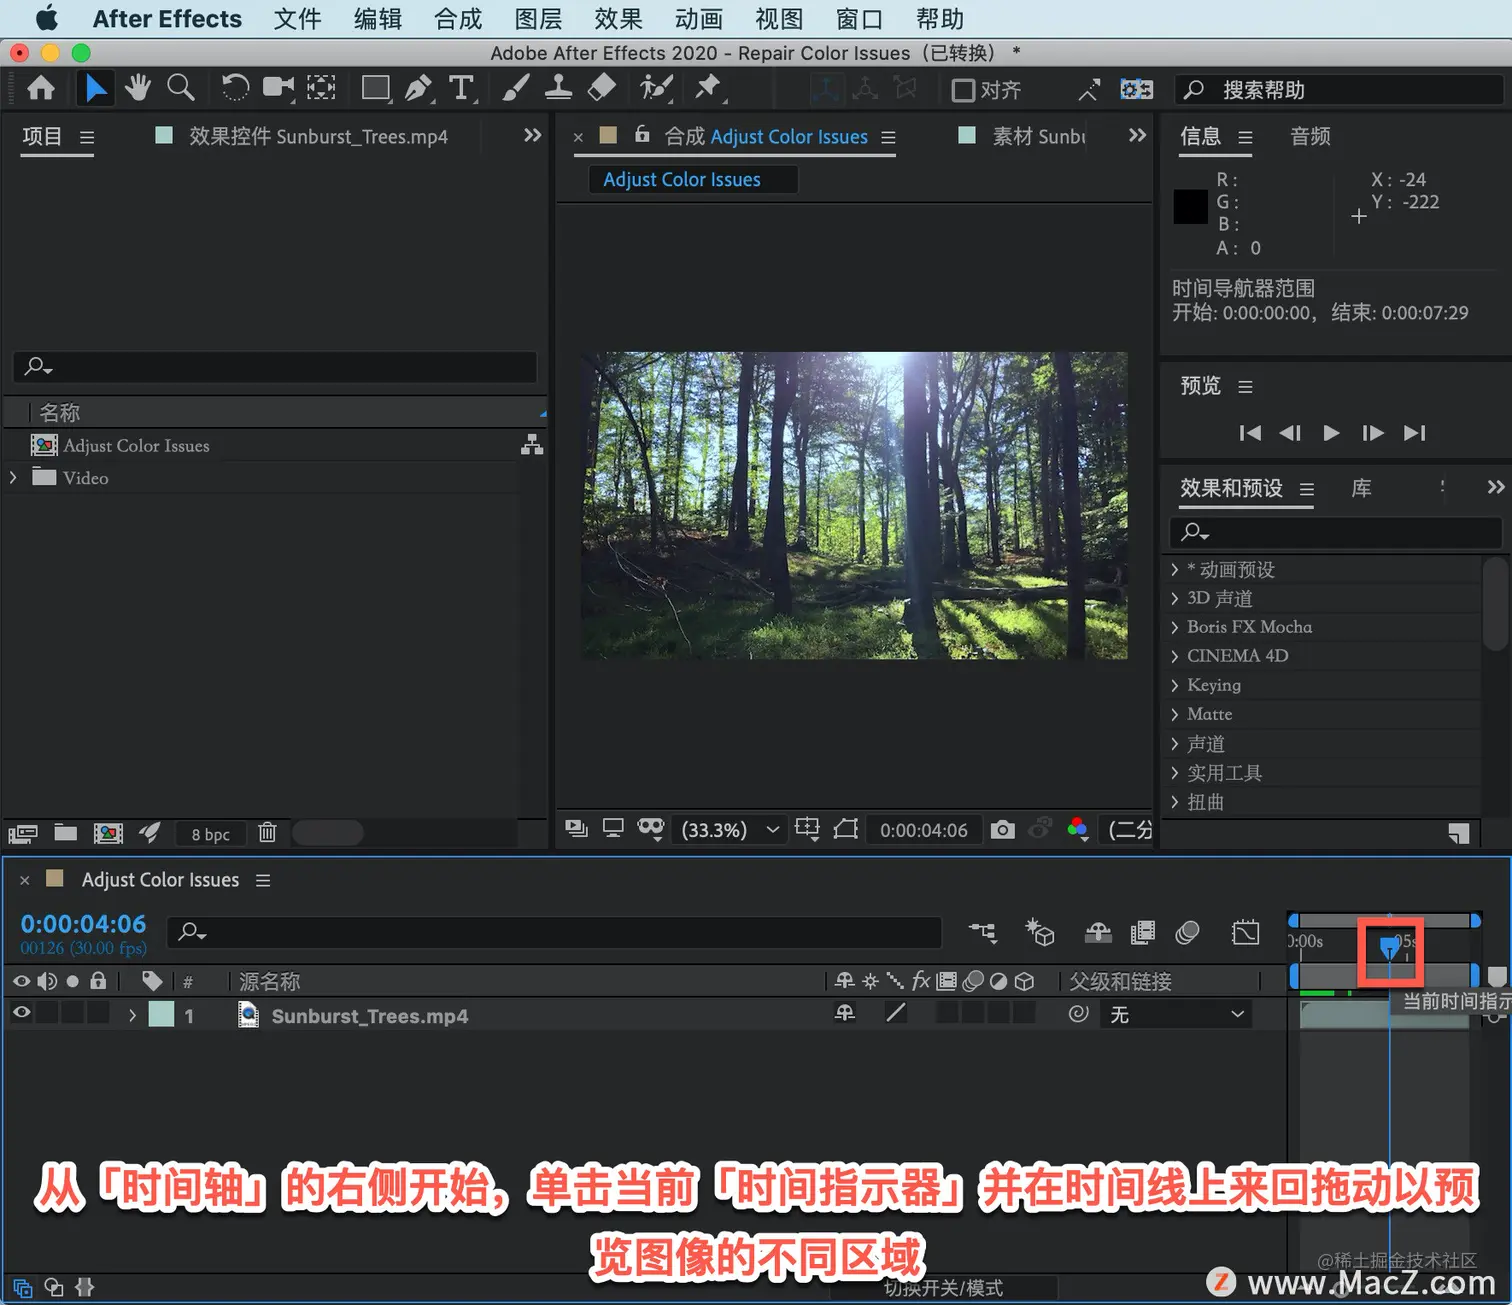Viewport: 1512px width, 1305px height.
Task: Expand the Video folder in project panel
Action: pos(13,478)
